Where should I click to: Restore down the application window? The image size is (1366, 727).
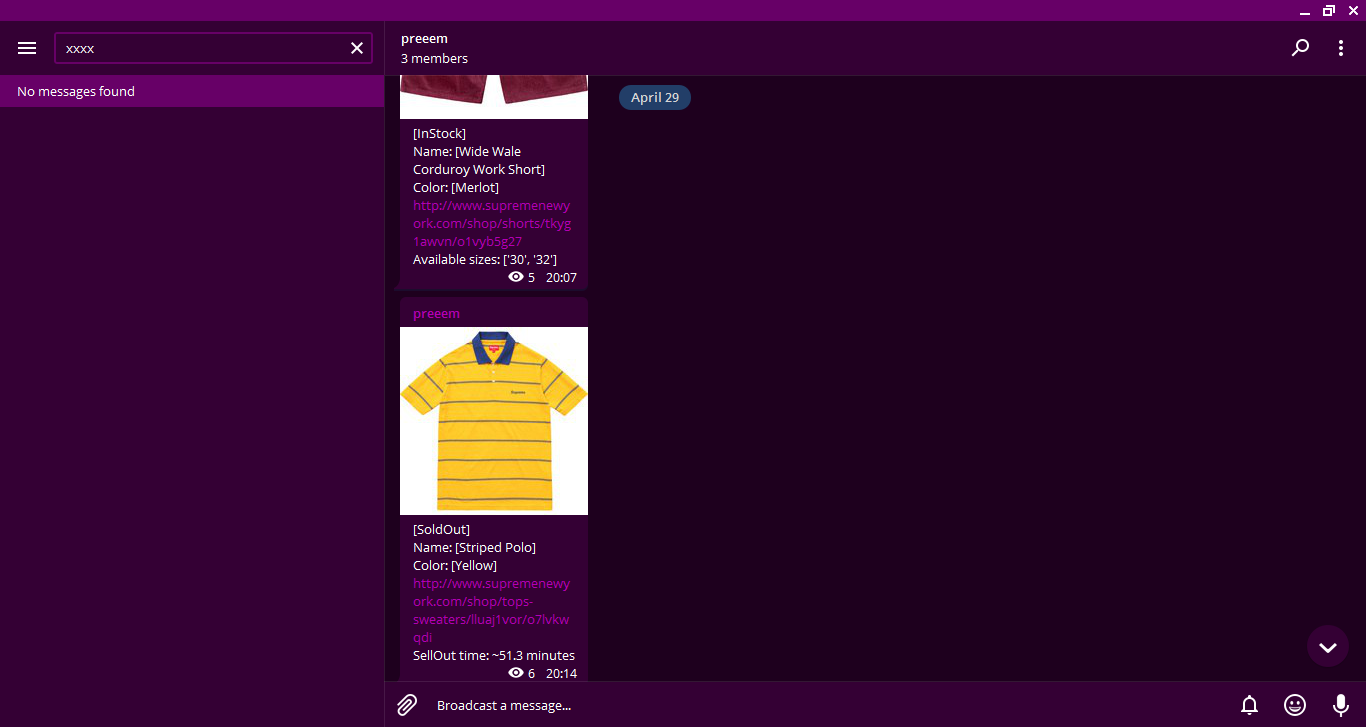[x=1329, y=10]
